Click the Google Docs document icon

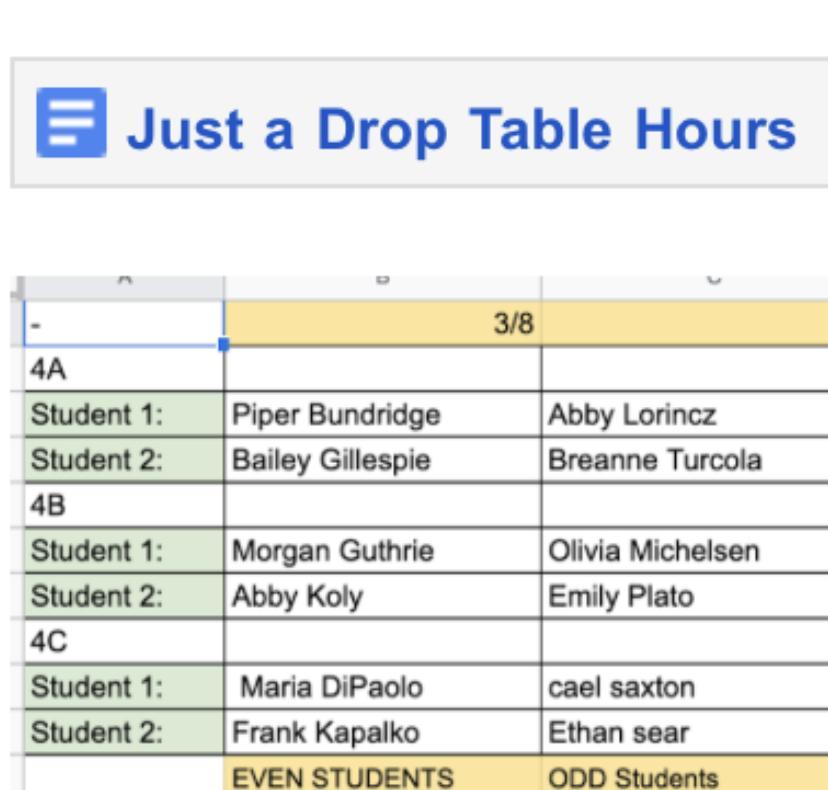pos(70,123)
